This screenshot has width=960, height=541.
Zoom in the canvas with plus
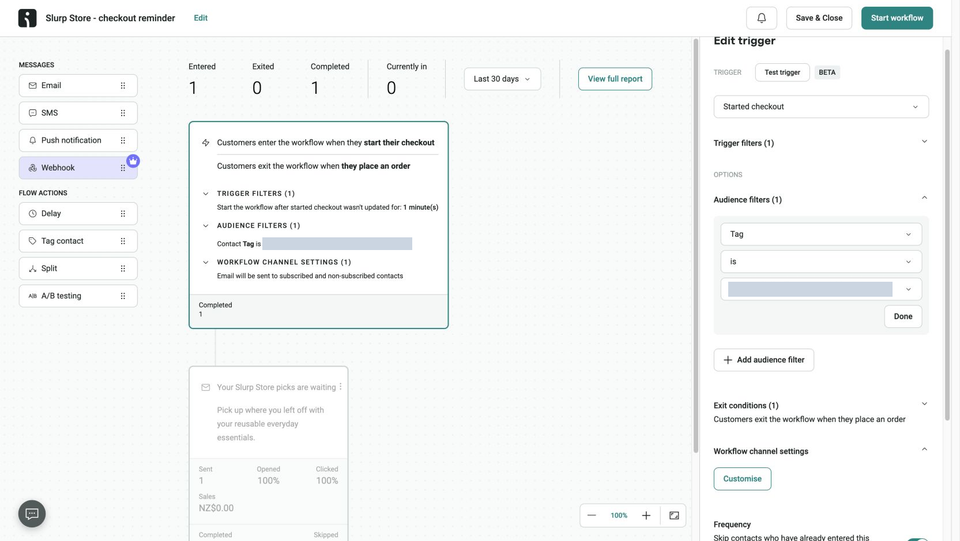pyautogui.click(x=646, y=515)
